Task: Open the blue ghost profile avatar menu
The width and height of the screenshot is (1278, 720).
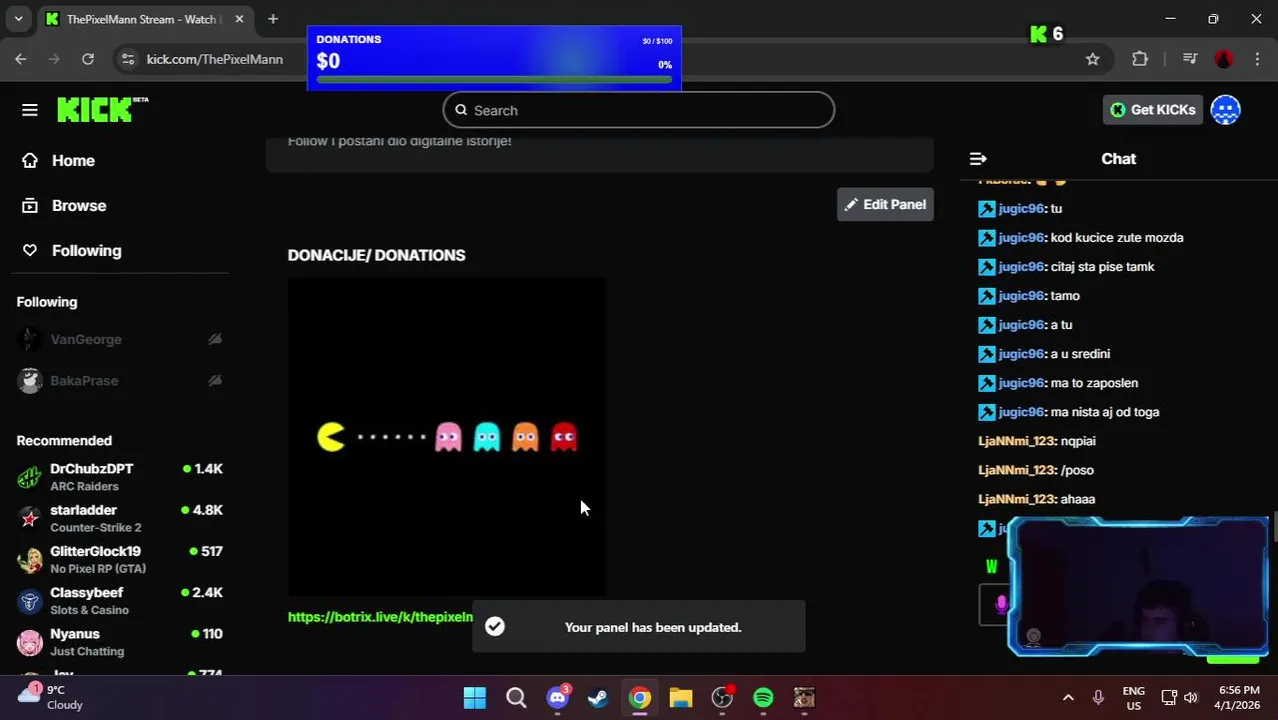Action: click(1225, 110)
